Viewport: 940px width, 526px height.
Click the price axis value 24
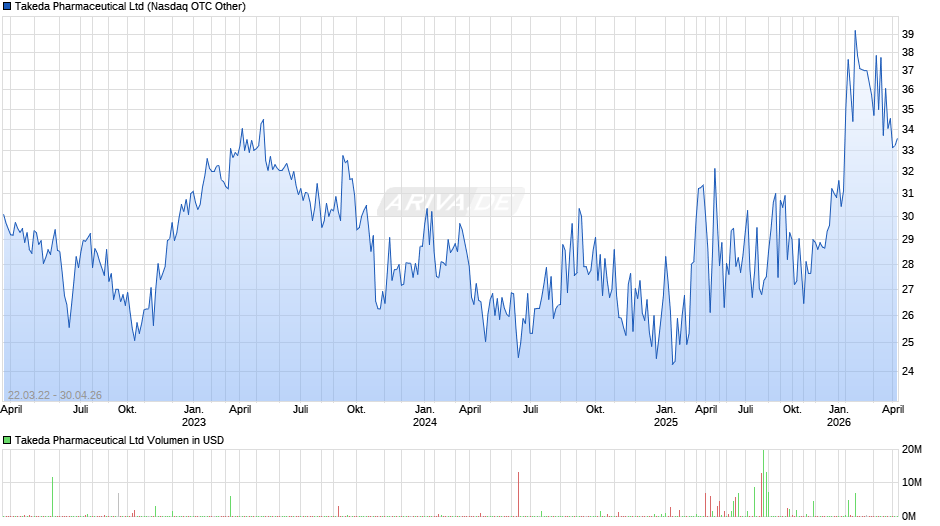tap(908, 371)
